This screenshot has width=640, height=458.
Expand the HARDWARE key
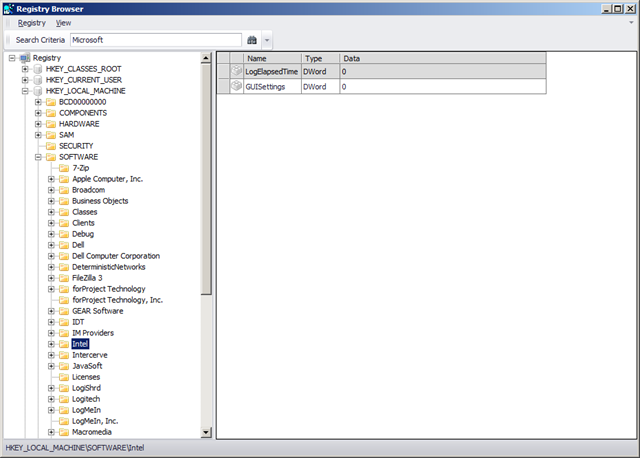click(38, 124)
